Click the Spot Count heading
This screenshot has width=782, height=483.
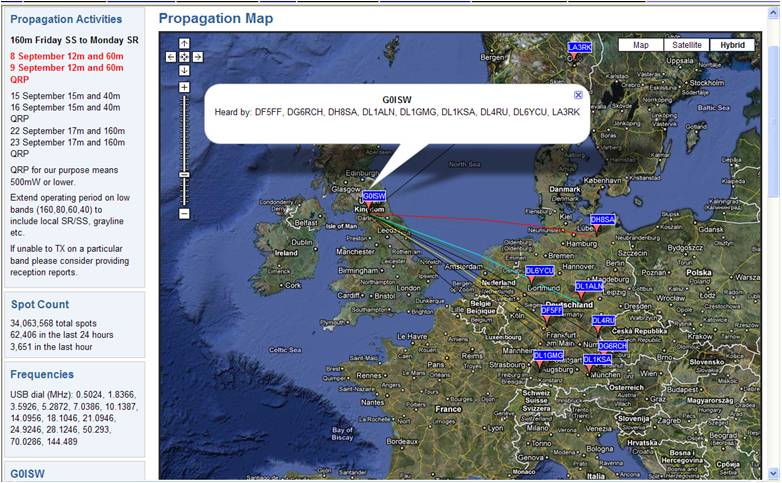40,304
